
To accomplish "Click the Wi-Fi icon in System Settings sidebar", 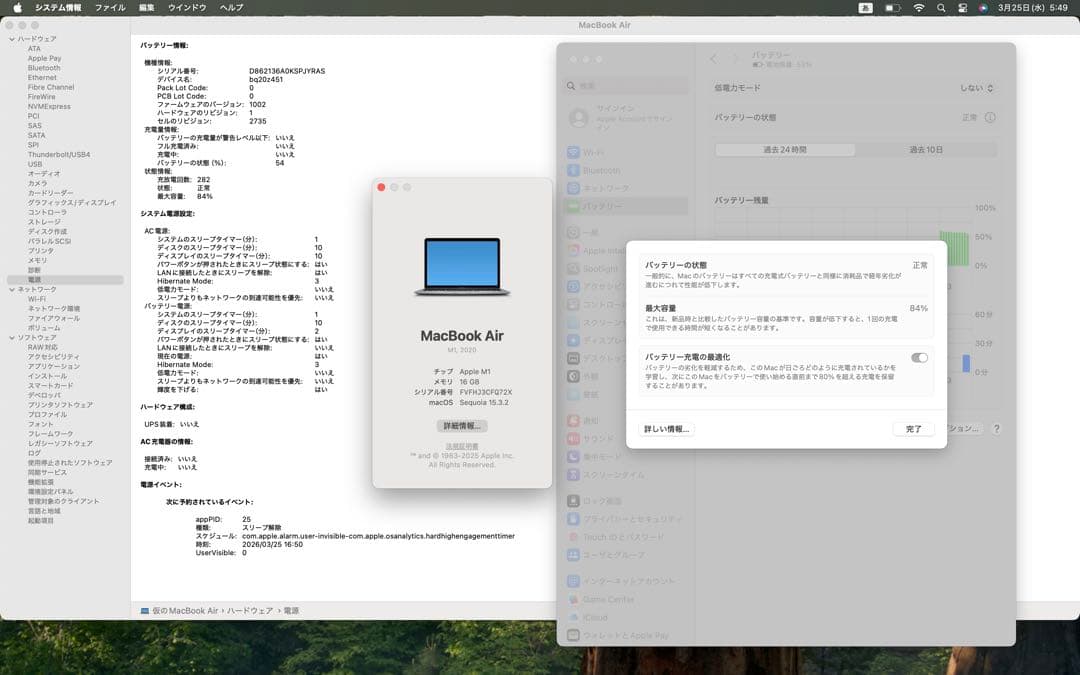I will (573, 152).
